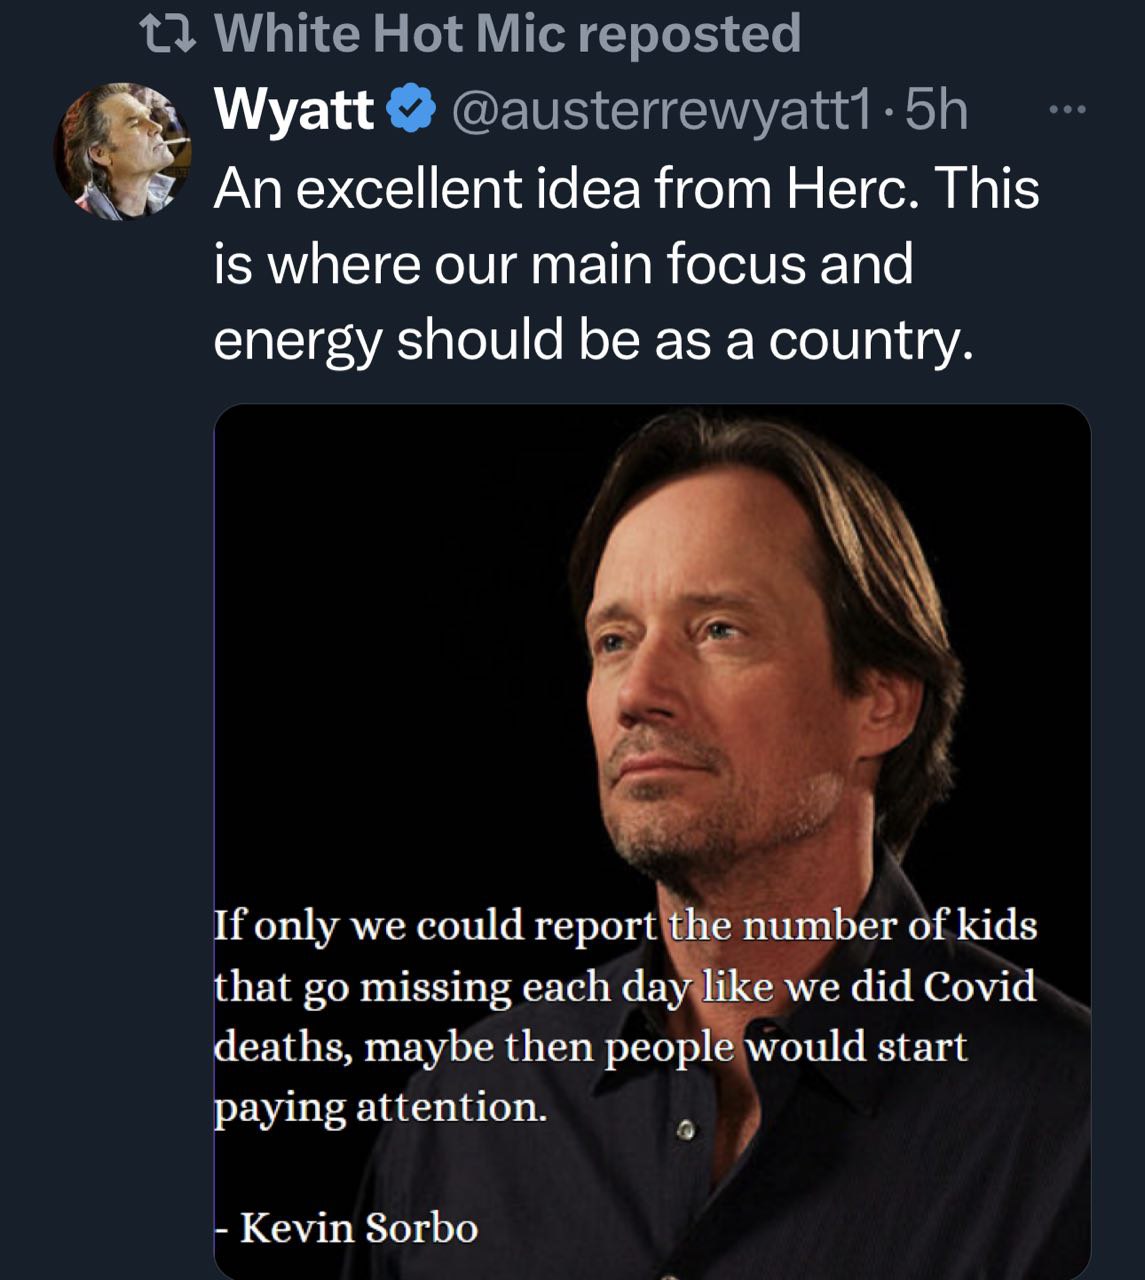Click the repost arrows icon at top
Screen dimensions: 1145x1280
(167, 35)
